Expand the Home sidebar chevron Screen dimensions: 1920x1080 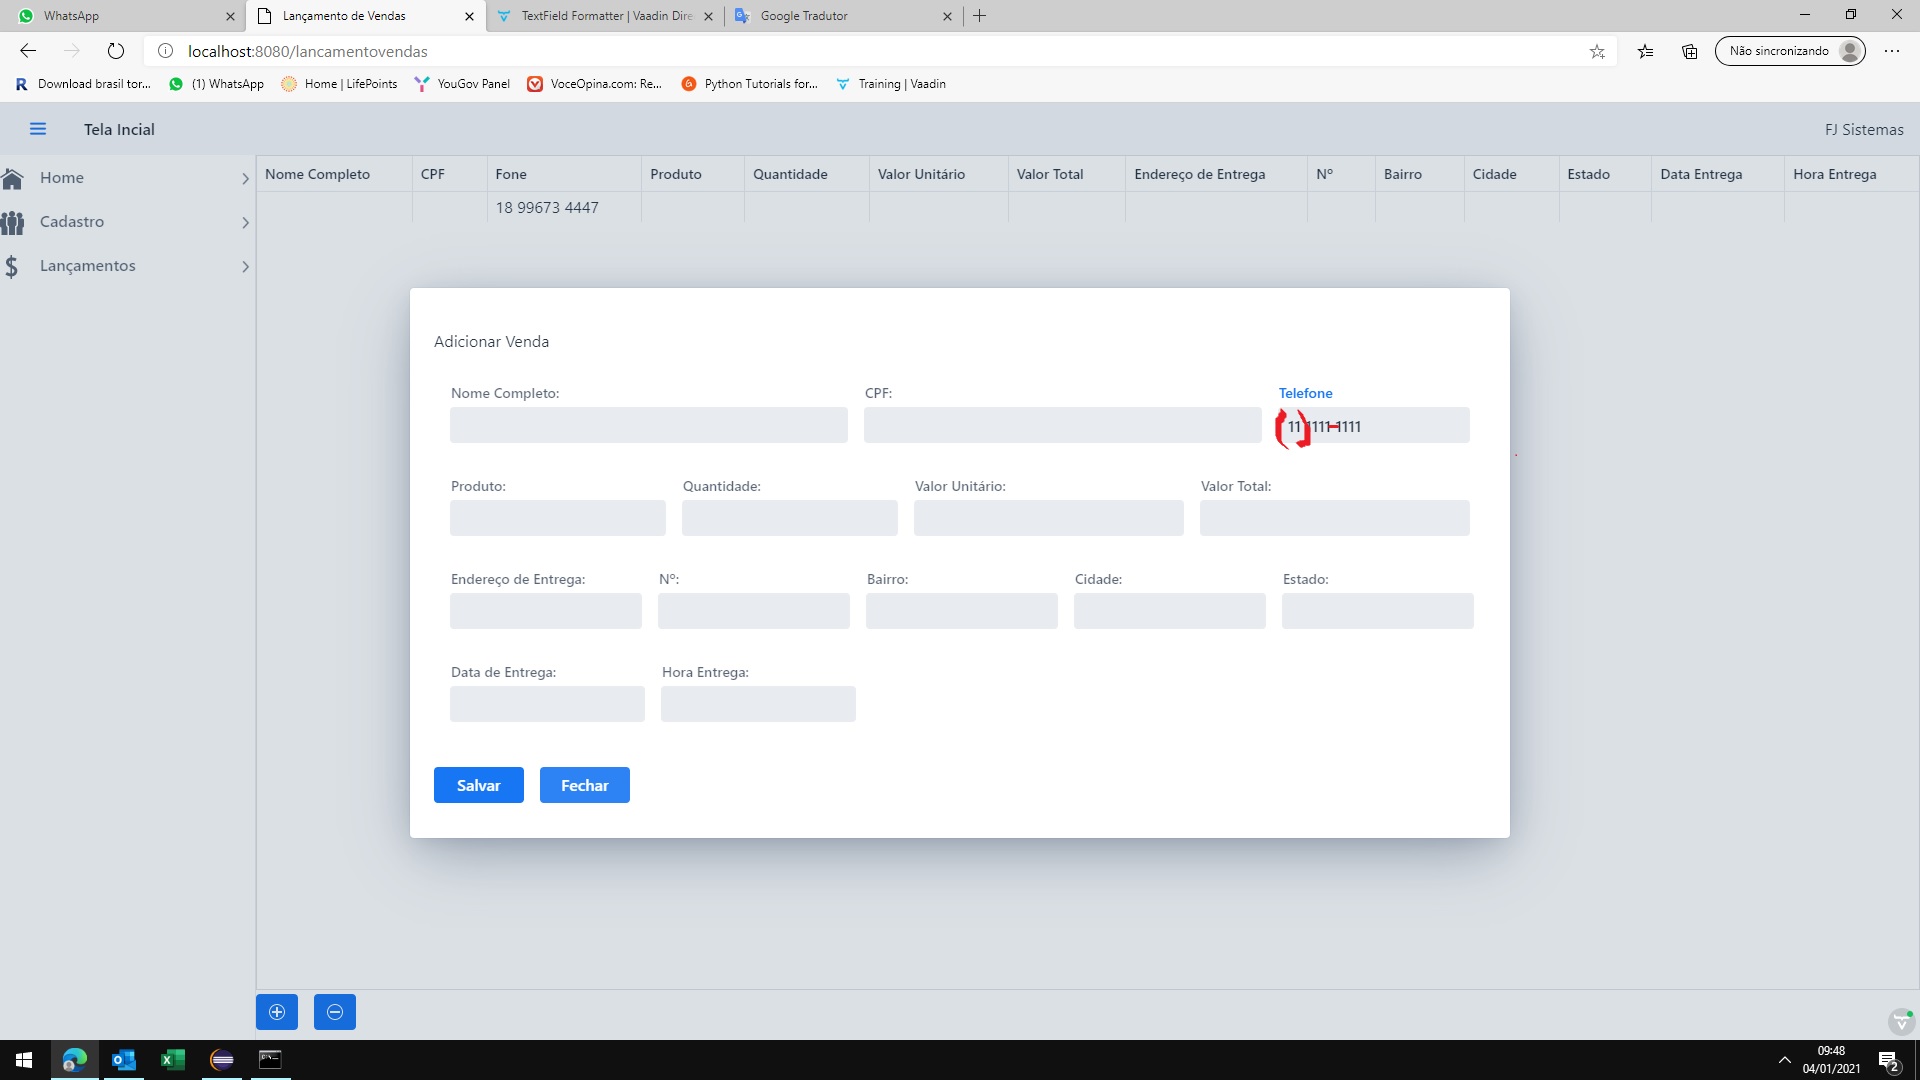pyautogui.click(x=245, y=178)
